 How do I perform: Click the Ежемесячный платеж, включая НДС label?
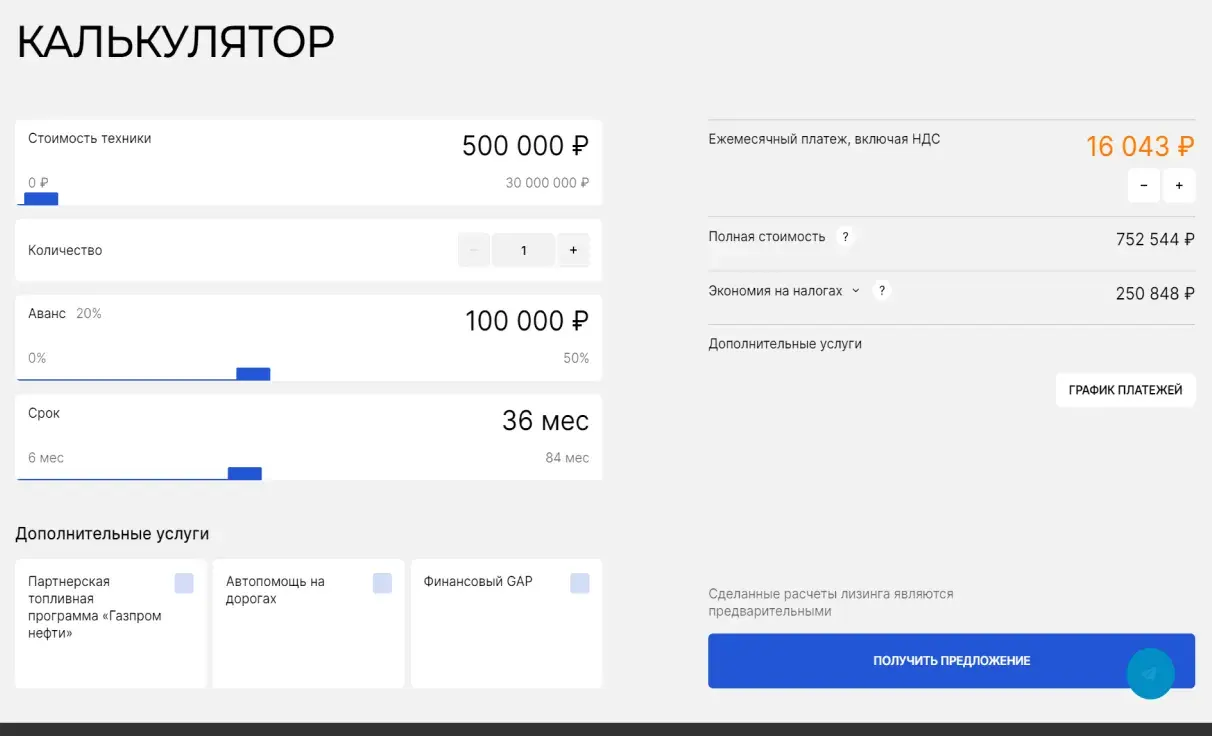[x=824, y=139]
